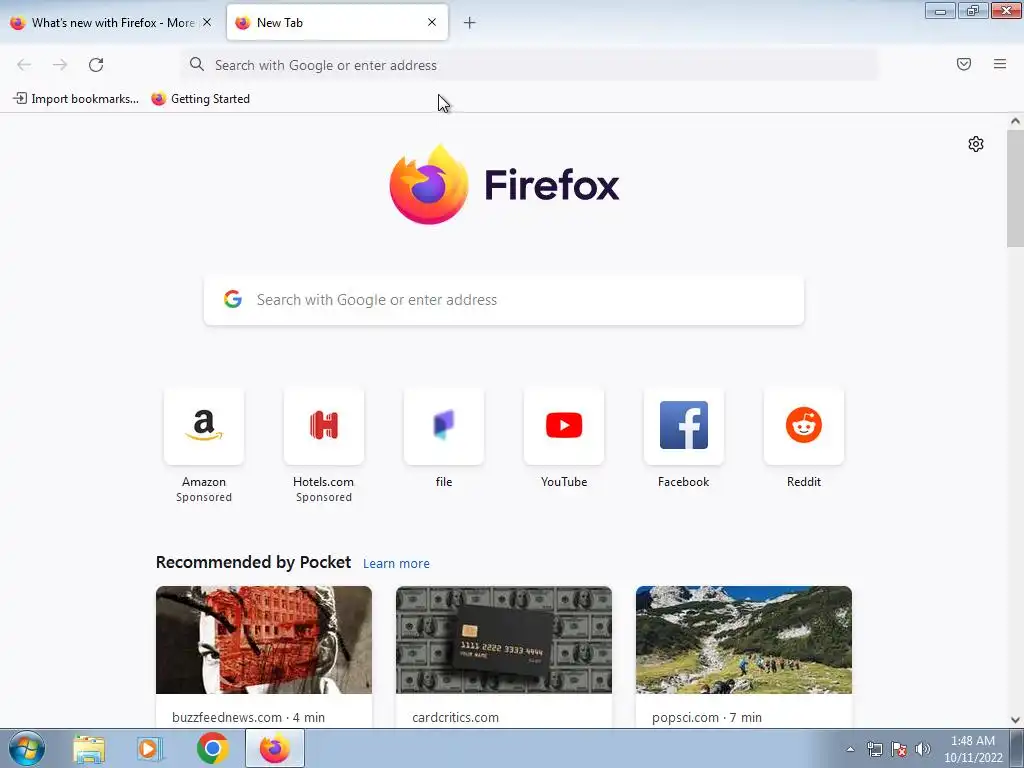
Task: Open a new tab with plus button
Action: tap(470, 23)
